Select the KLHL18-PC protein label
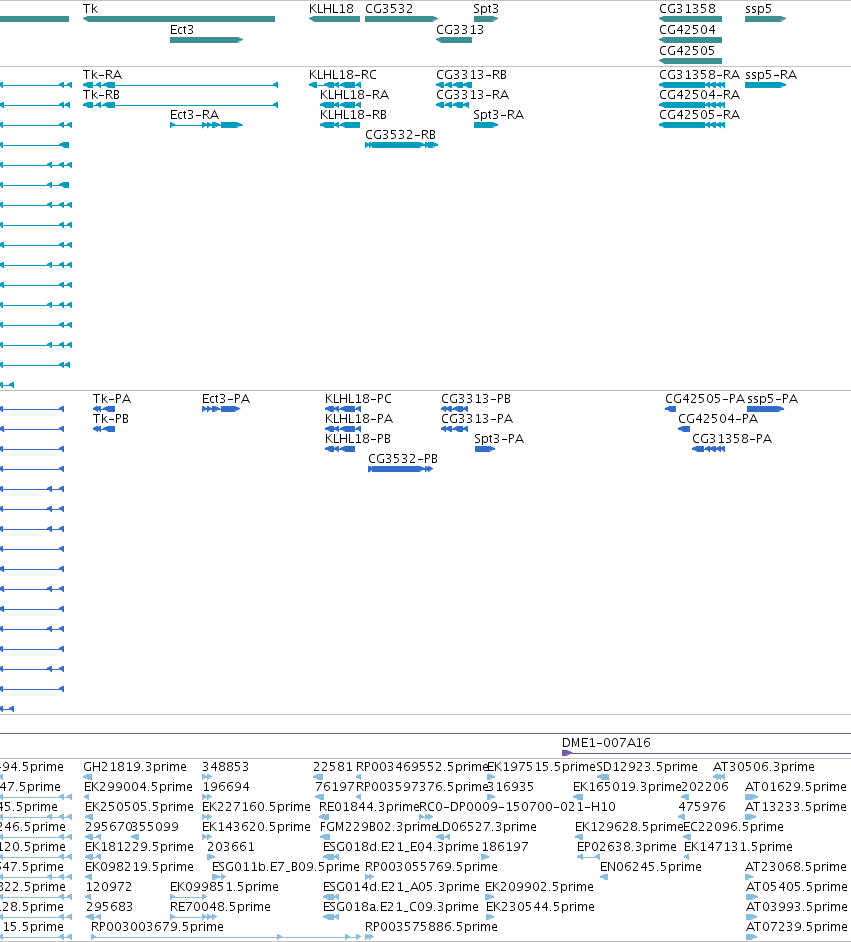 point(358,399)
